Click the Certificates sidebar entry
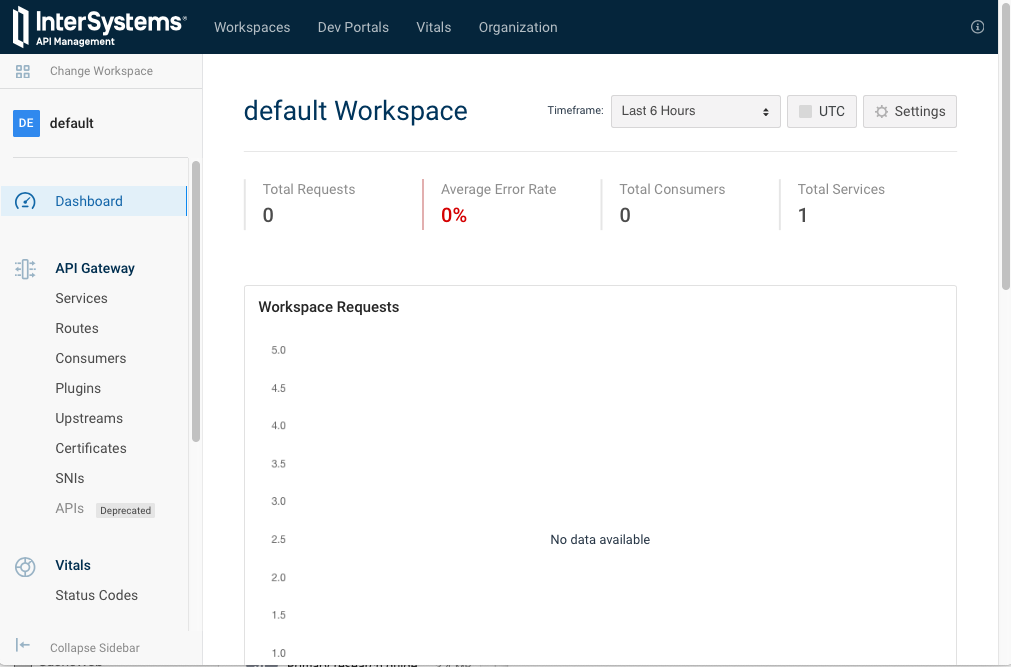 tap(90, 448)
